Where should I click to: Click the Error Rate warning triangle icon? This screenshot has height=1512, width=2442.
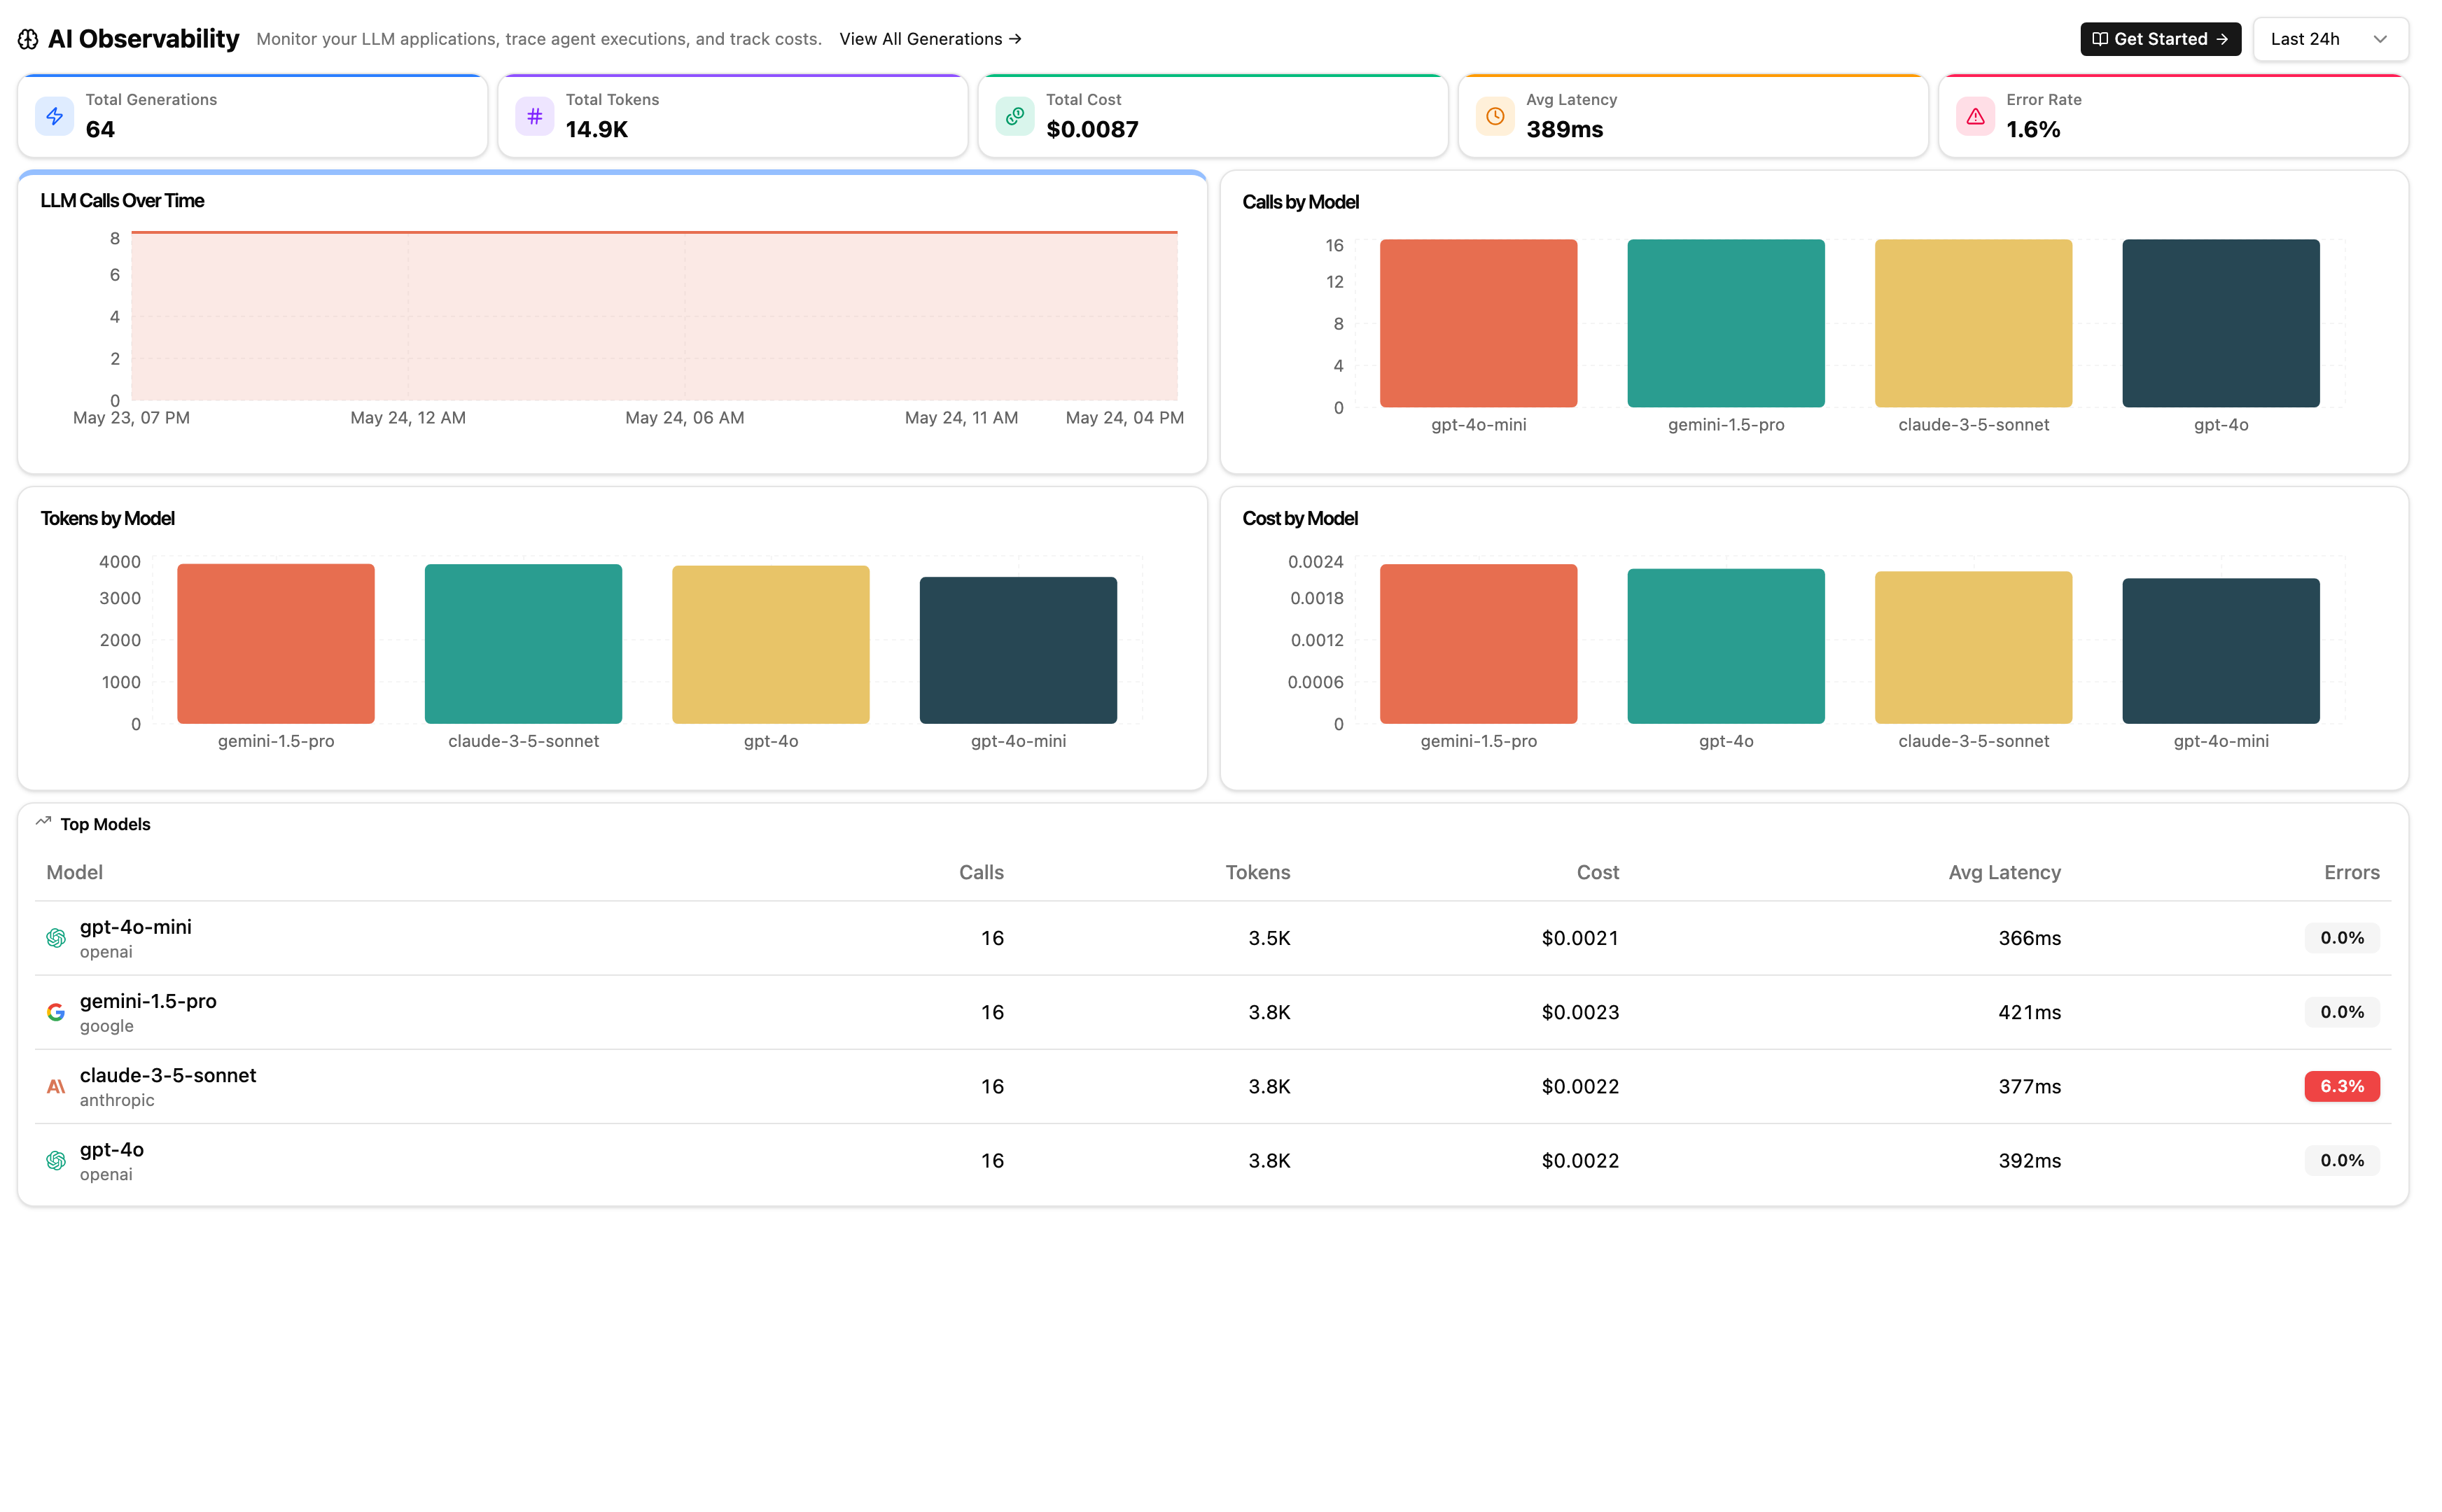click(x=1975, y=116)
